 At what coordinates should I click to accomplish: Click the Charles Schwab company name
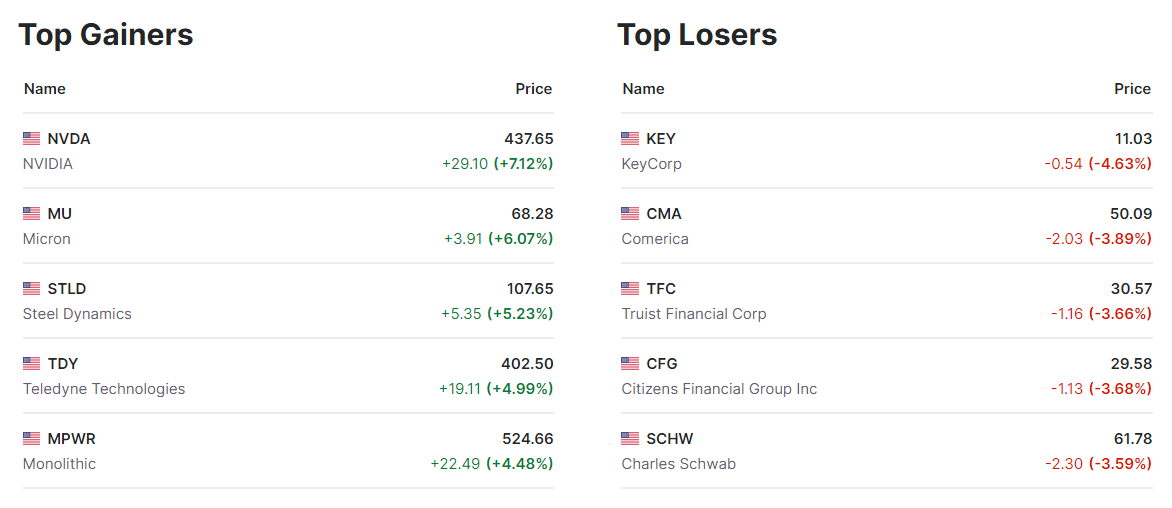click(x=678, y=464)
